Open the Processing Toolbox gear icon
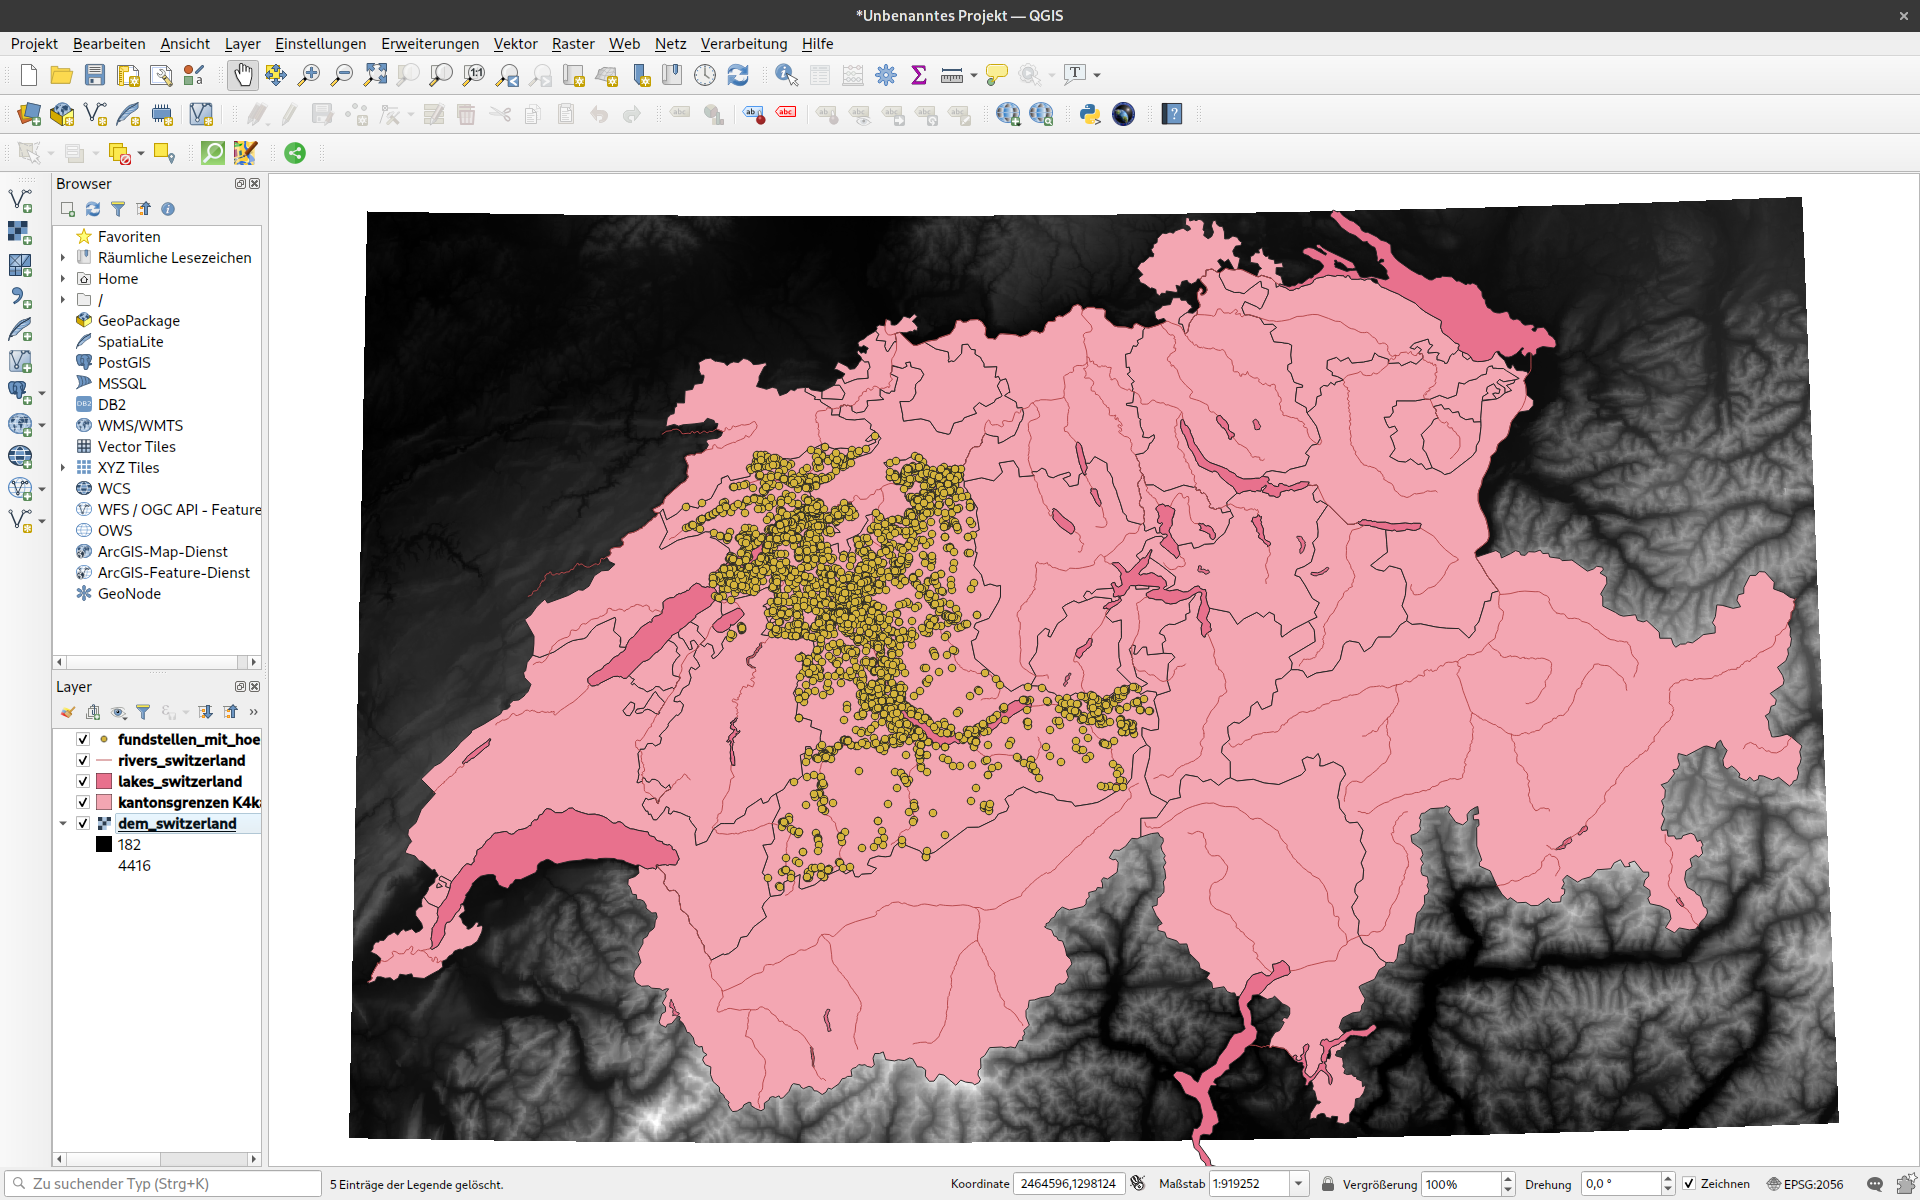The image size is (1920, 1200). pos(886,75)
